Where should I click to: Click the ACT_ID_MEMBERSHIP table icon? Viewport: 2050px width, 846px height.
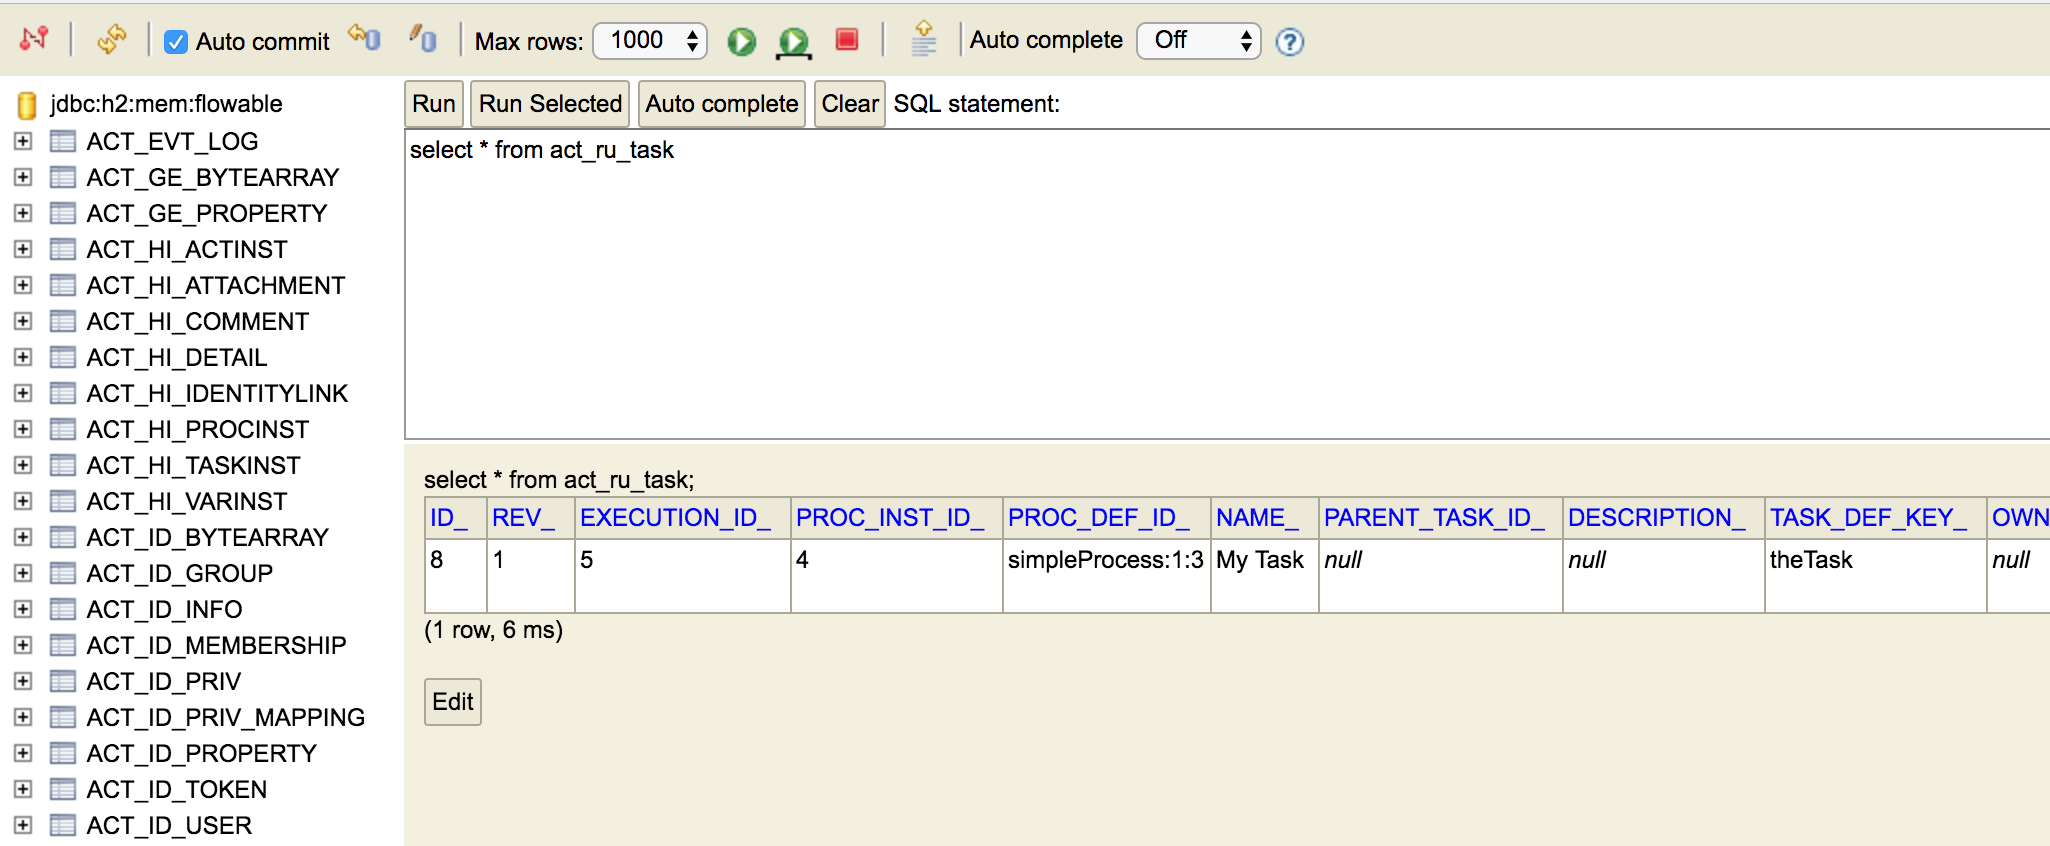63,645
